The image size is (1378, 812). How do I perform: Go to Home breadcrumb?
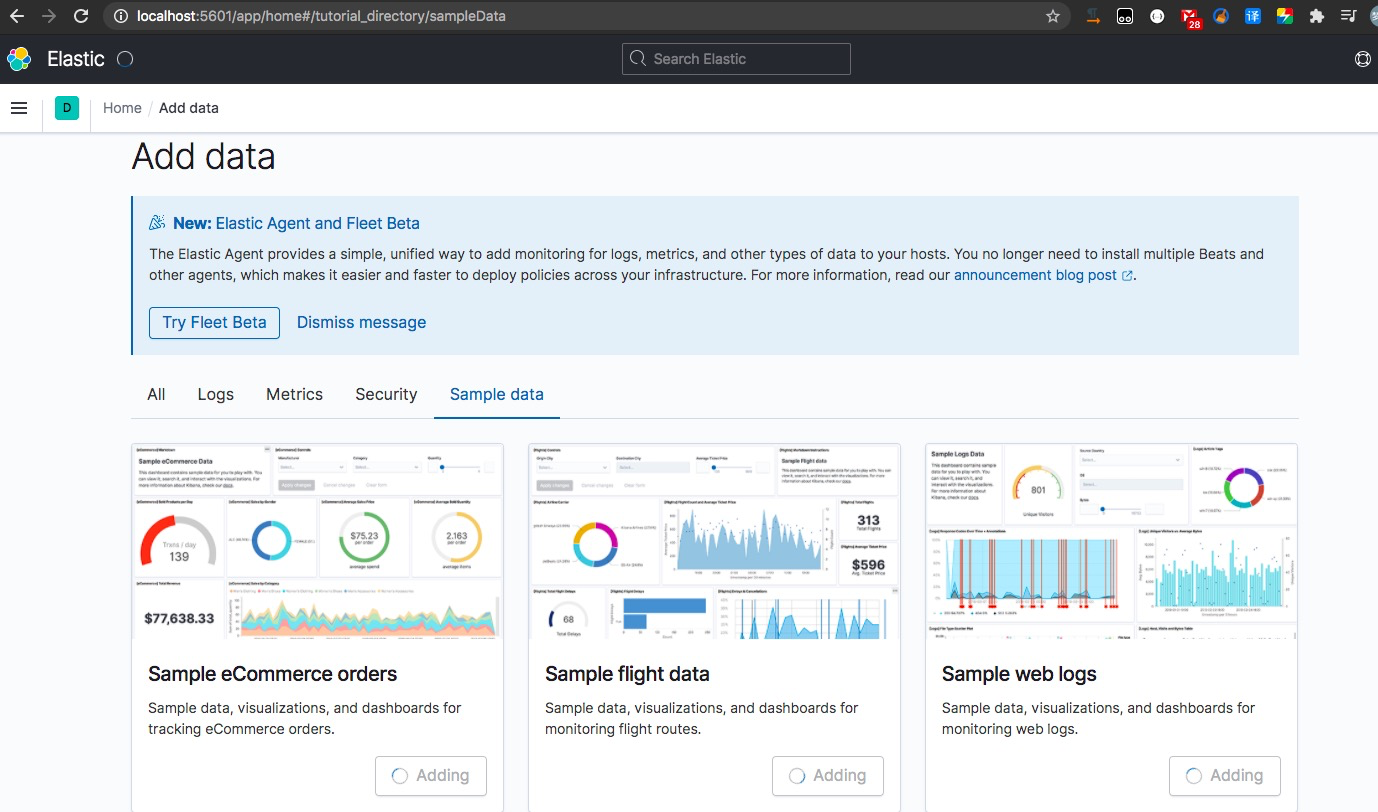(x=122, y=108)
